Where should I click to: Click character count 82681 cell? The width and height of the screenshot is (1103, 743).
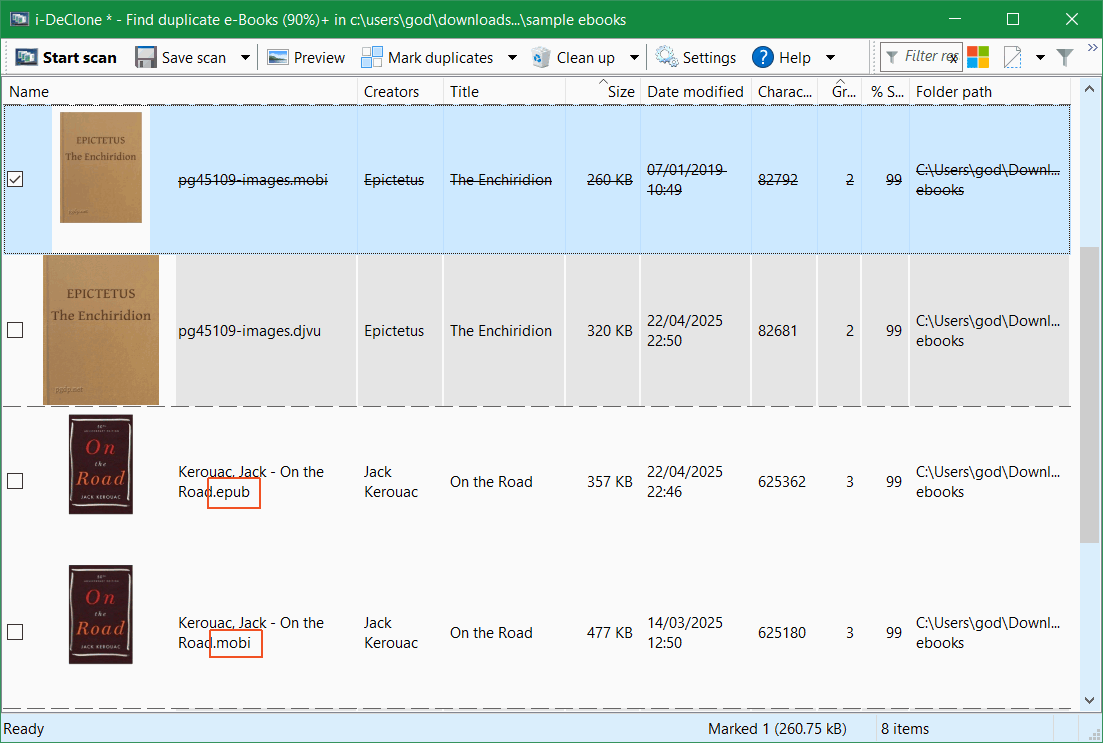777,331
